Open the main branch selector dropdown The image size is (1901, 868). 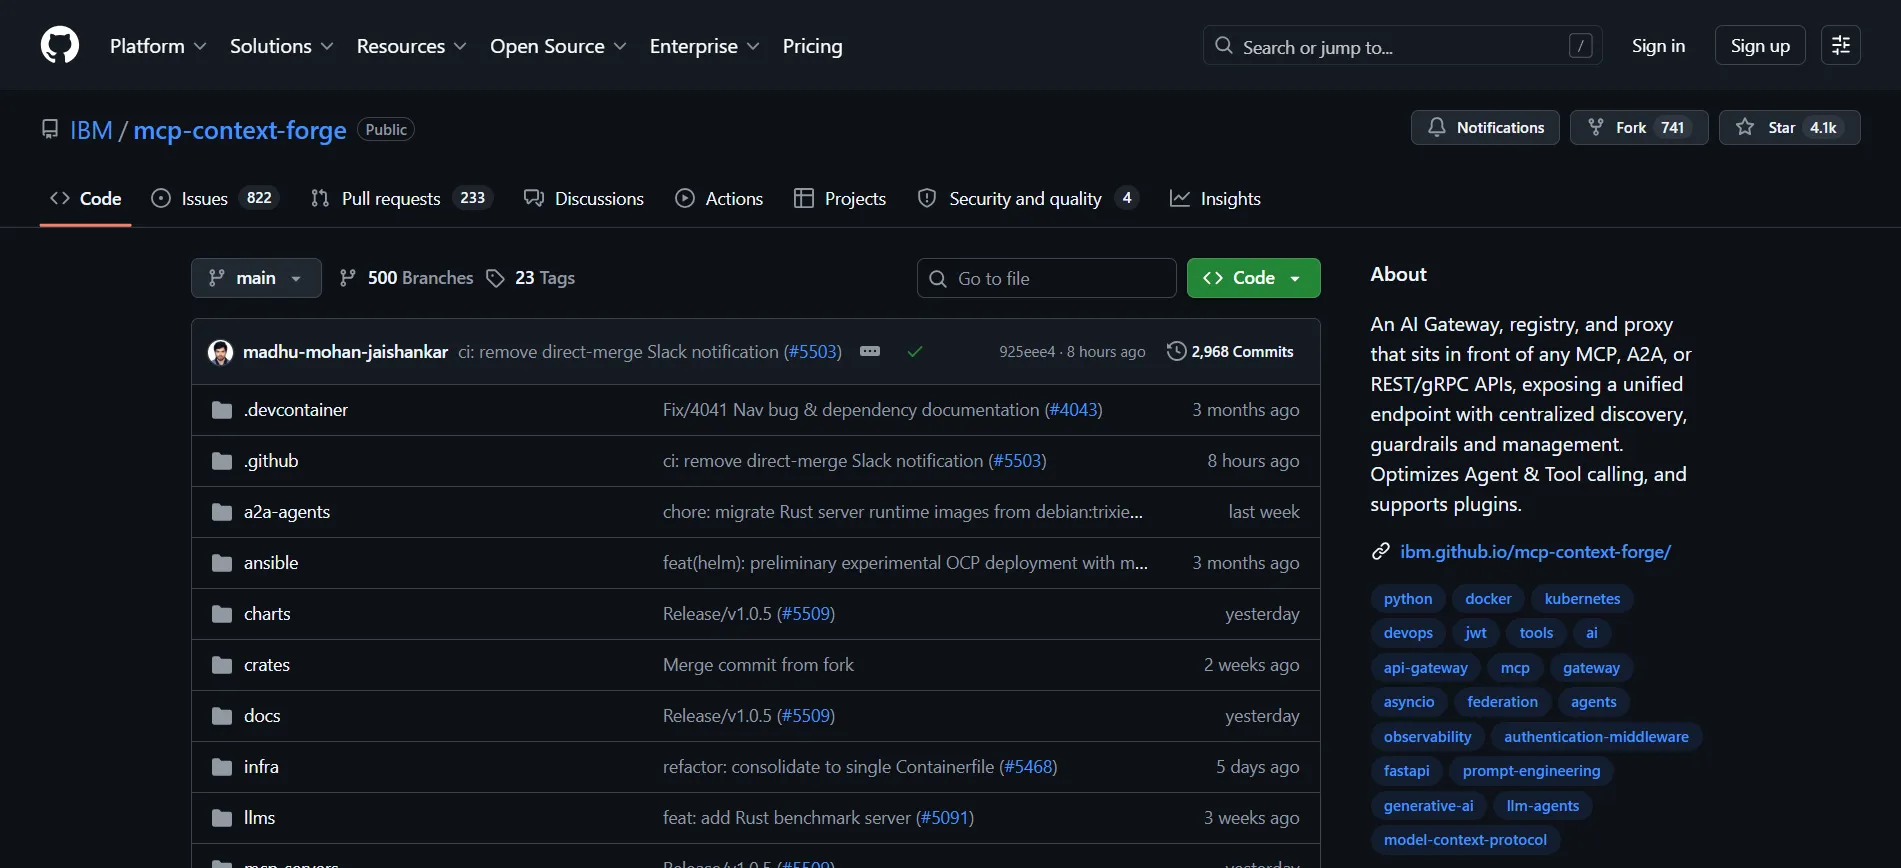(256, 278)
